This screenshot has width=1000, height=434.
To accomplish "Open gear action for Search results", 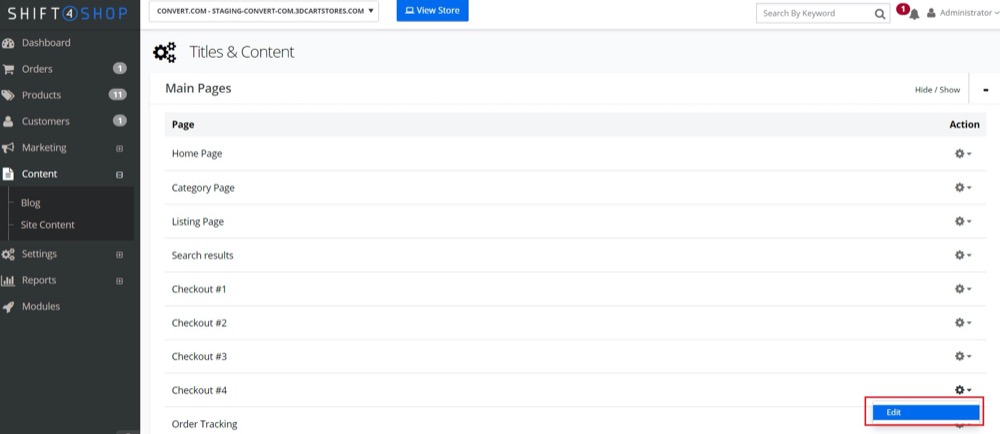I will pos(962,255).
